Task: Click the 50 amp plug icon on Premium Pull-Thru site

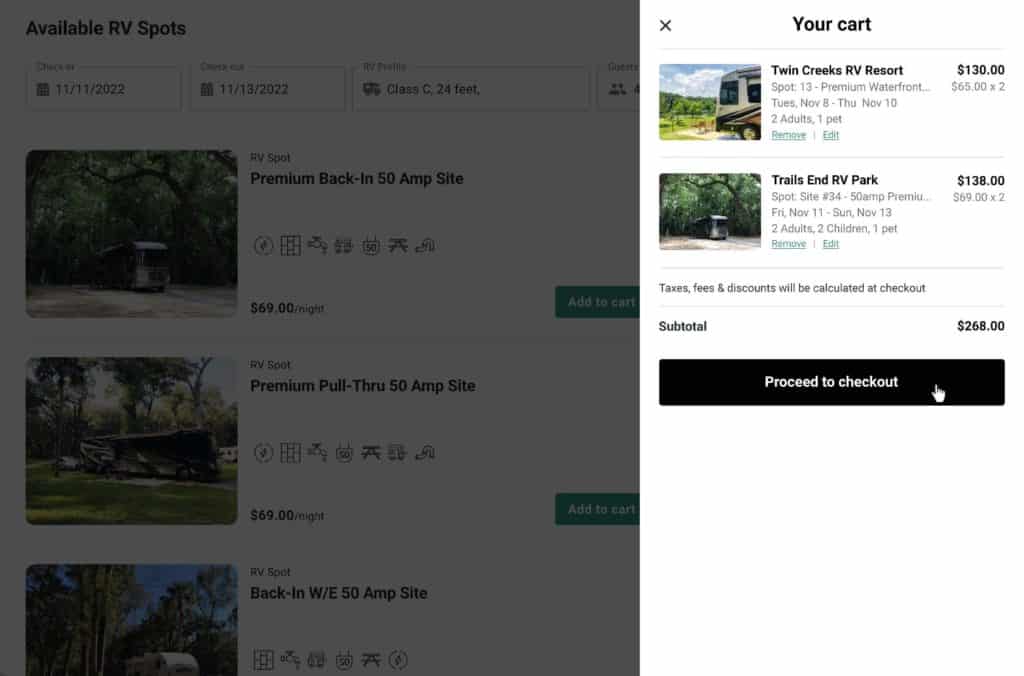Action: pos(344,453)
